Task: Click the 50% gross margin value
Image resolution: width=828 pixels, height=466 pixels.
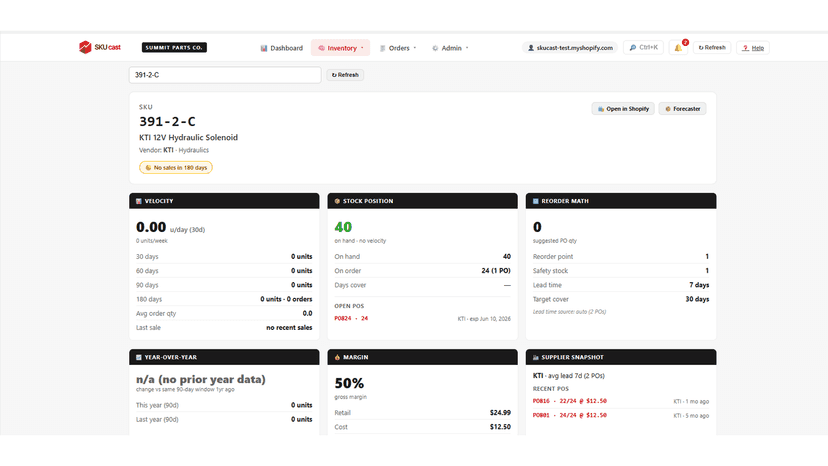Action: tap(349, 383)
